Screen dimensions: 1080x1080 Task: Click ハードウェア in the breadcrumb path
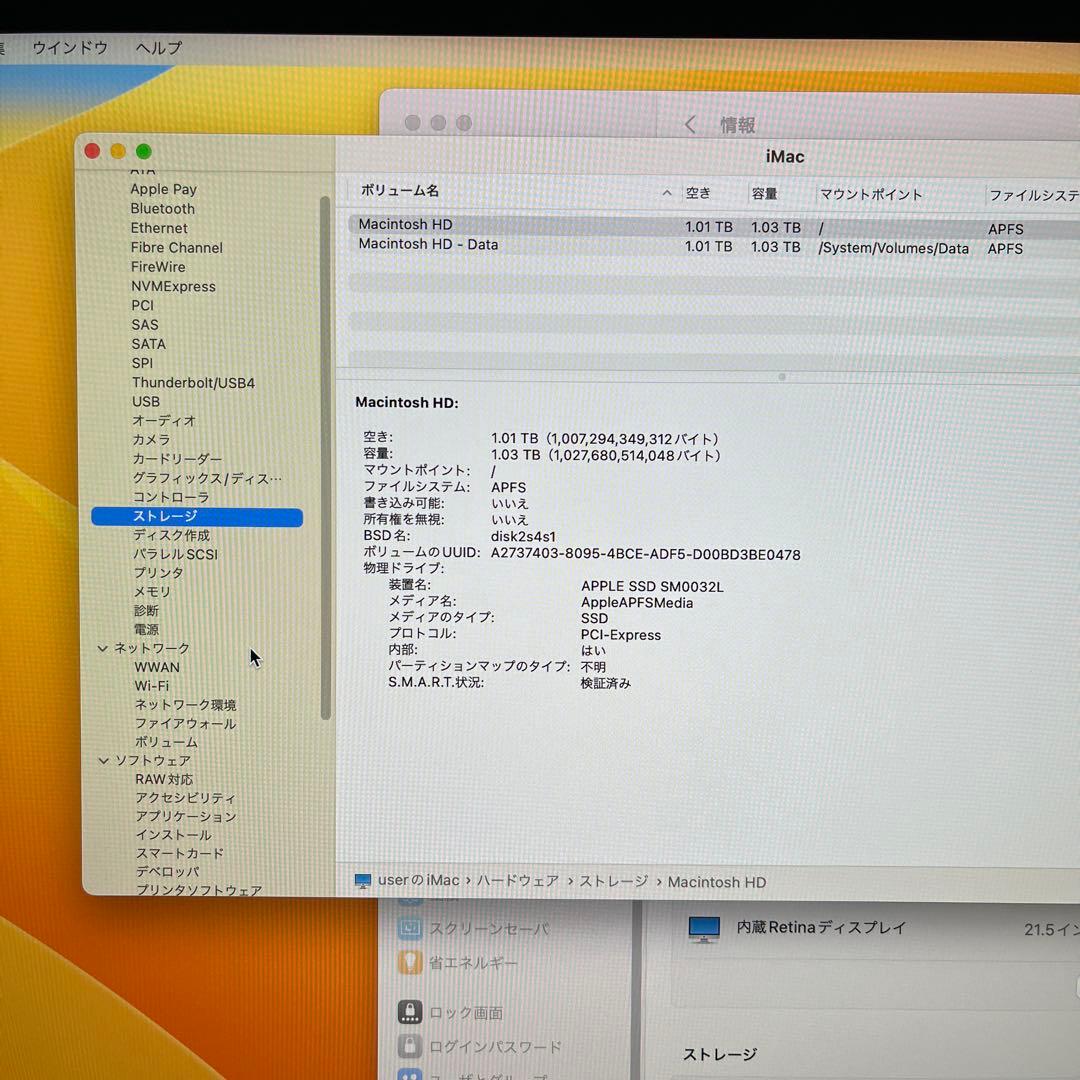pyautogui.click(x=517, y=882)
